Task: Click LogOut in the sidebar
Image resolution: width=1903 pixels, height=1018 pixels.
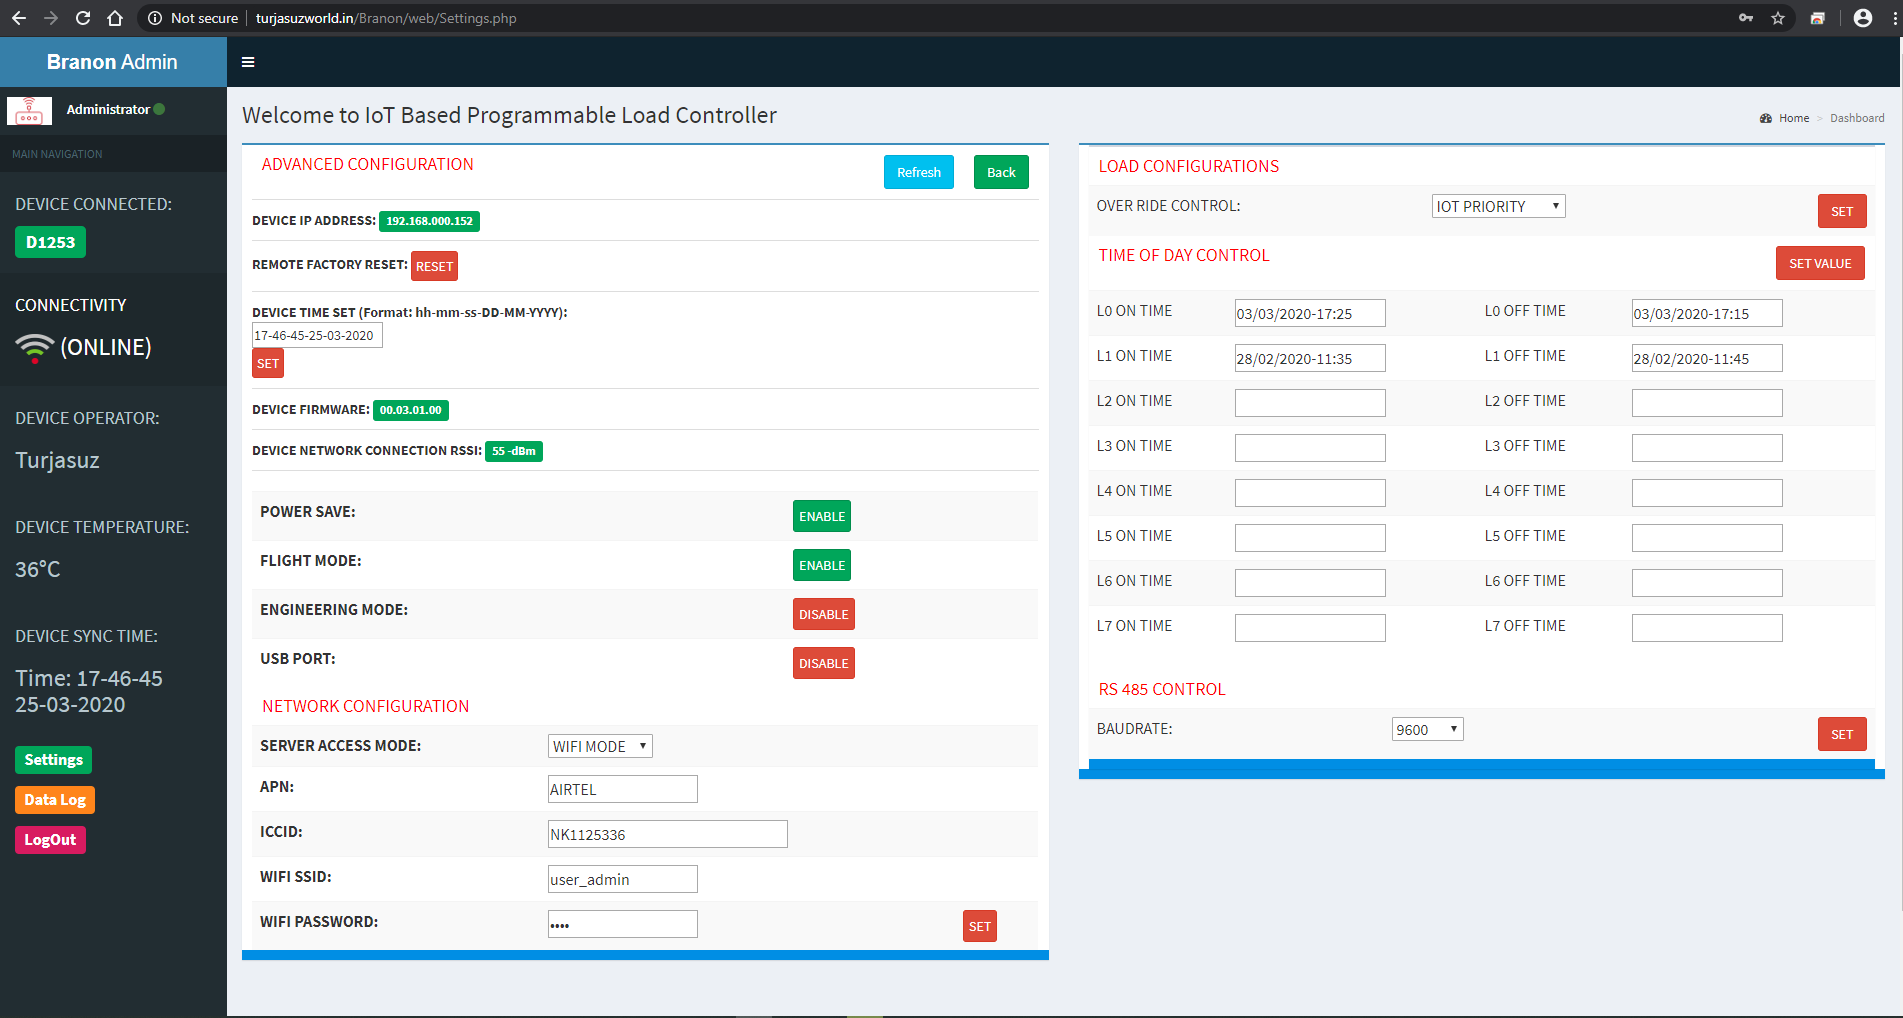Action: pyautogui.click(x=50, y=840)
